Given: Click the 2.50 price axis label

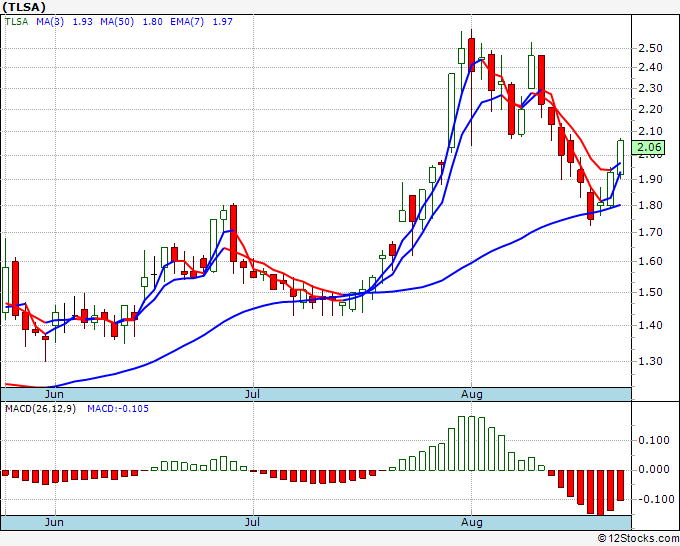Looking at the screenshot, I should pyautogui.click(x=651, y=48).
